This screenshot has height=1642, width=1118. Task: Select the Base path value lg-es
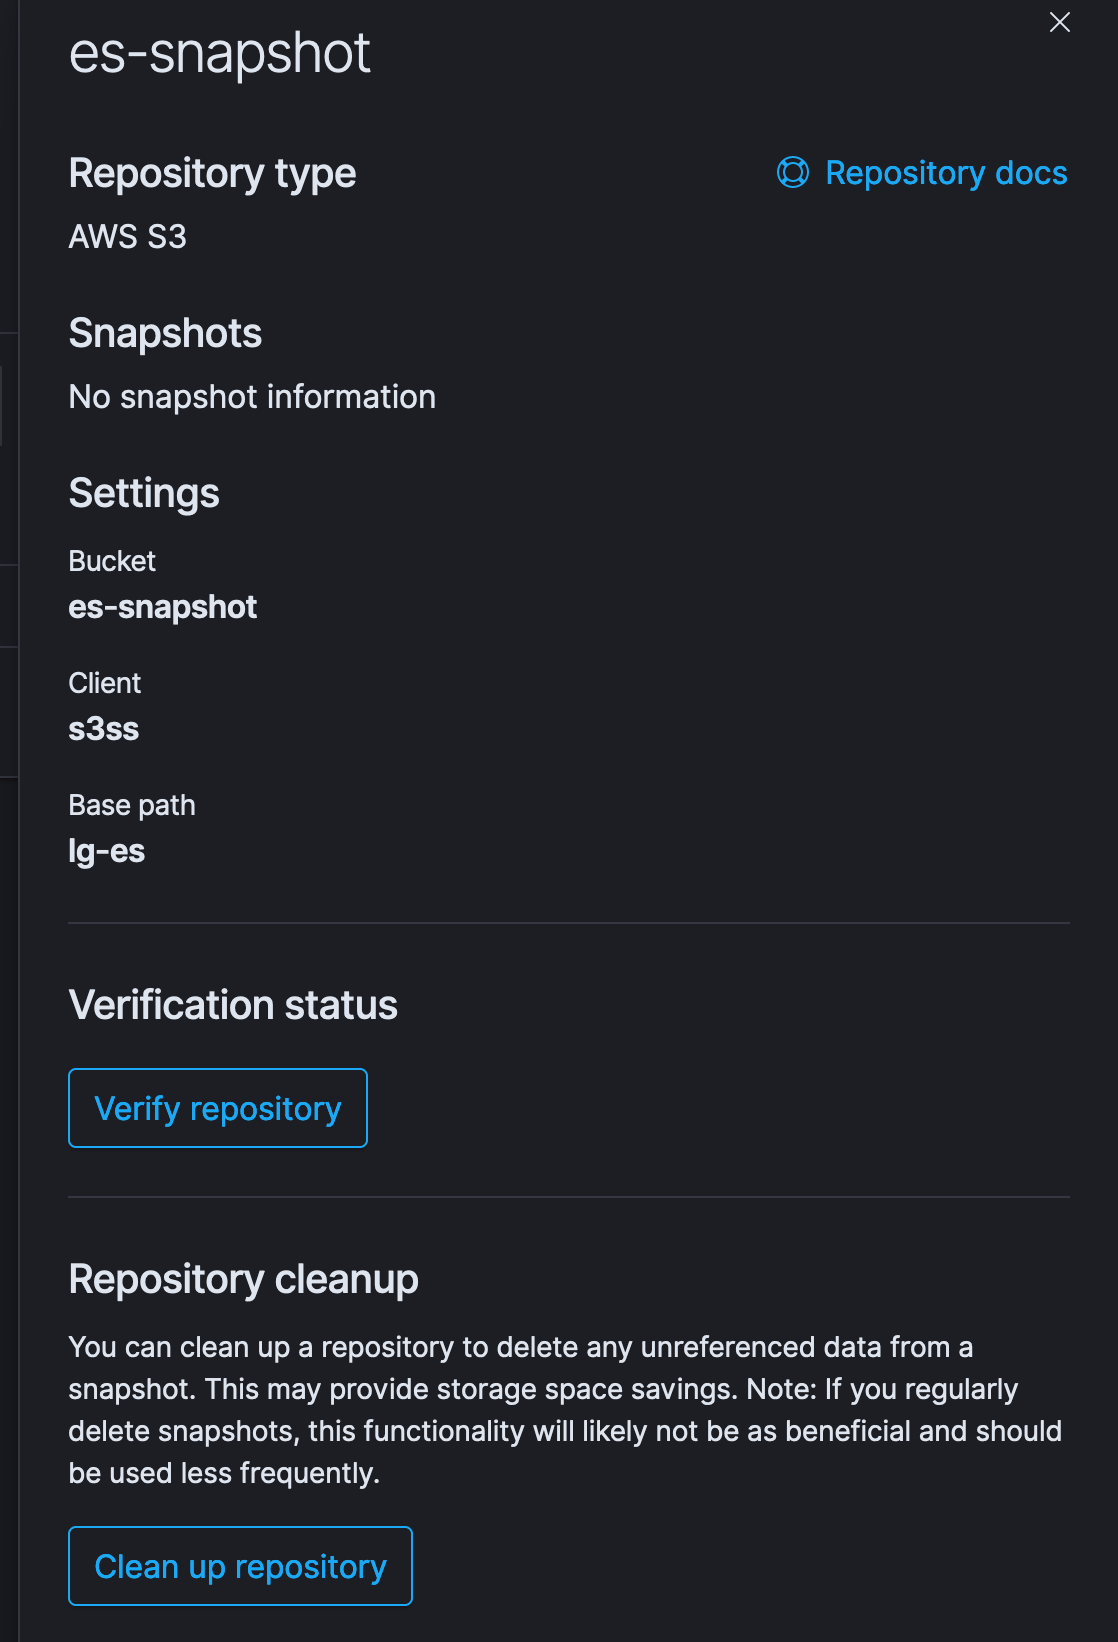106,850
